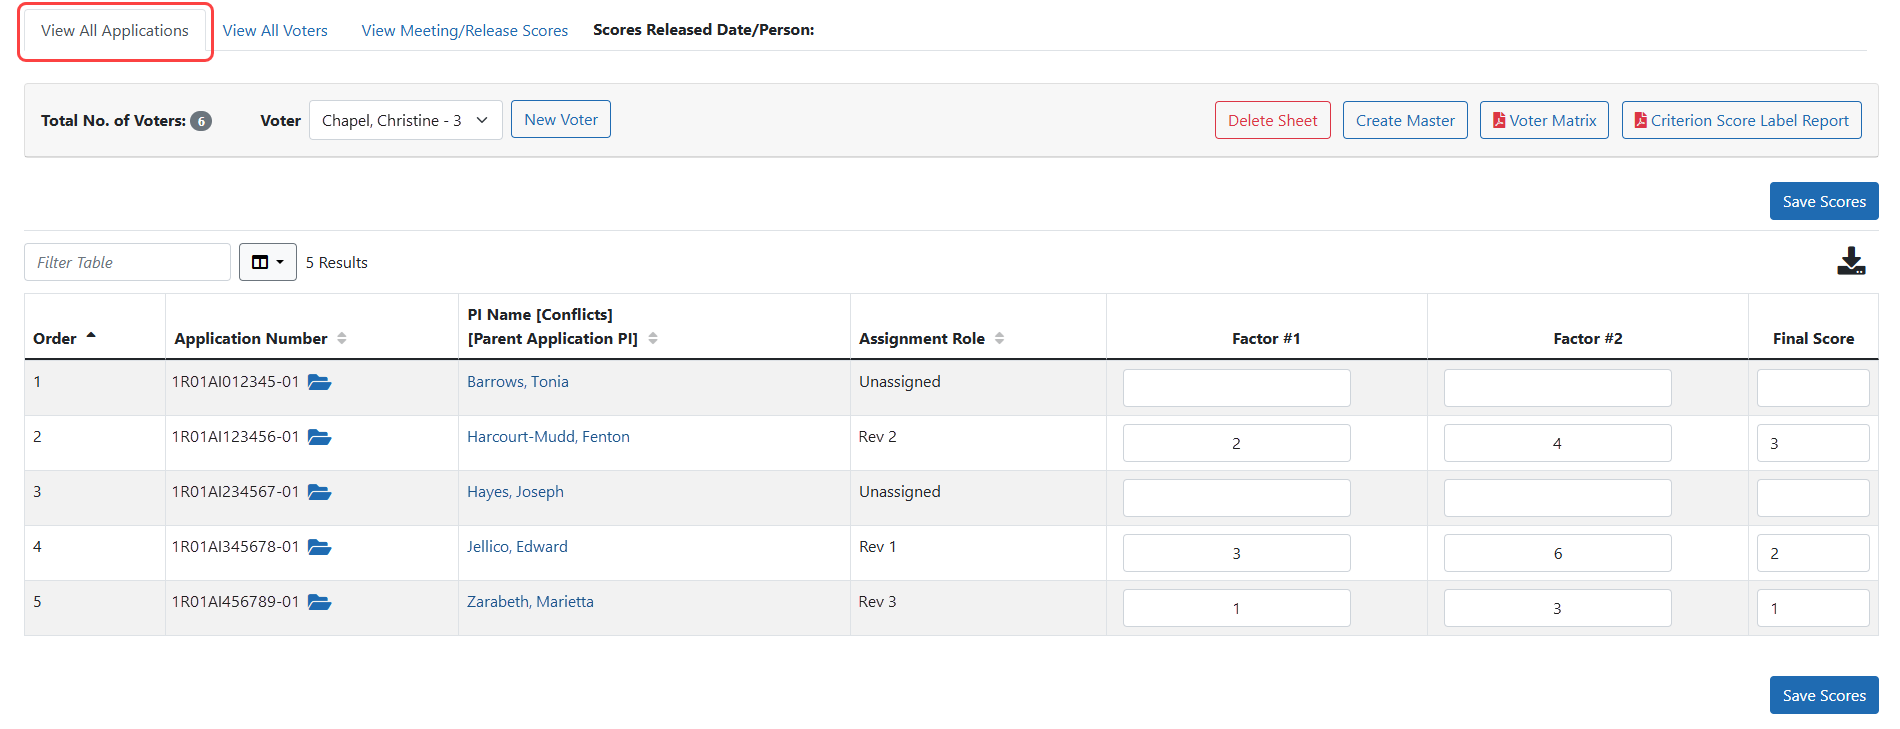Click Final Score field for Jellico, Edward
Screen dimensions: 1900x729
1813,553
